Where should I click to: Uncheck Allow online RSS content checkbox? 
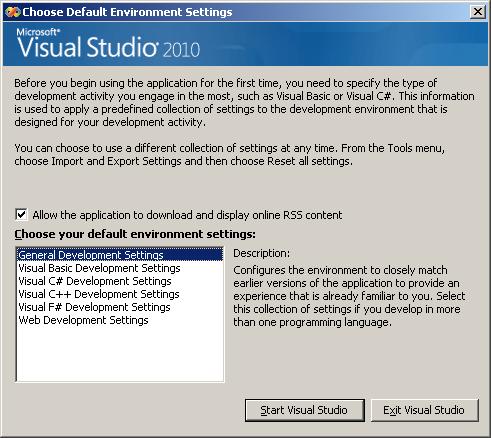[21, 215]
